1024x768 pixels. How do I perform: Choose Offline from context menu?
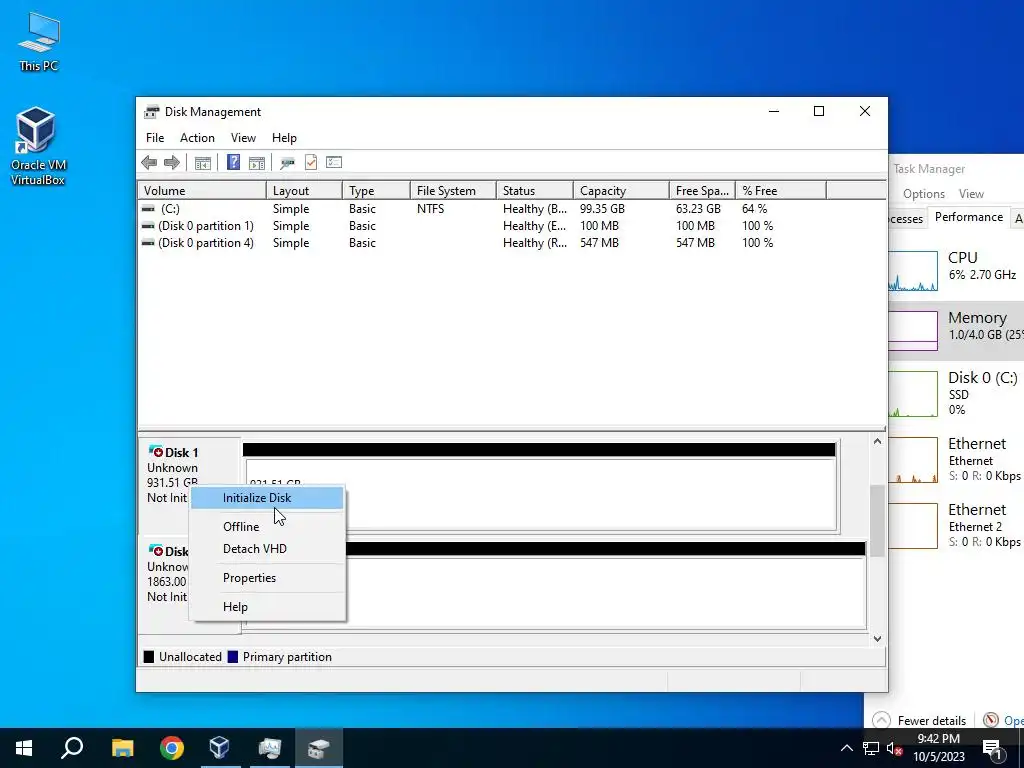pos(267,526)
